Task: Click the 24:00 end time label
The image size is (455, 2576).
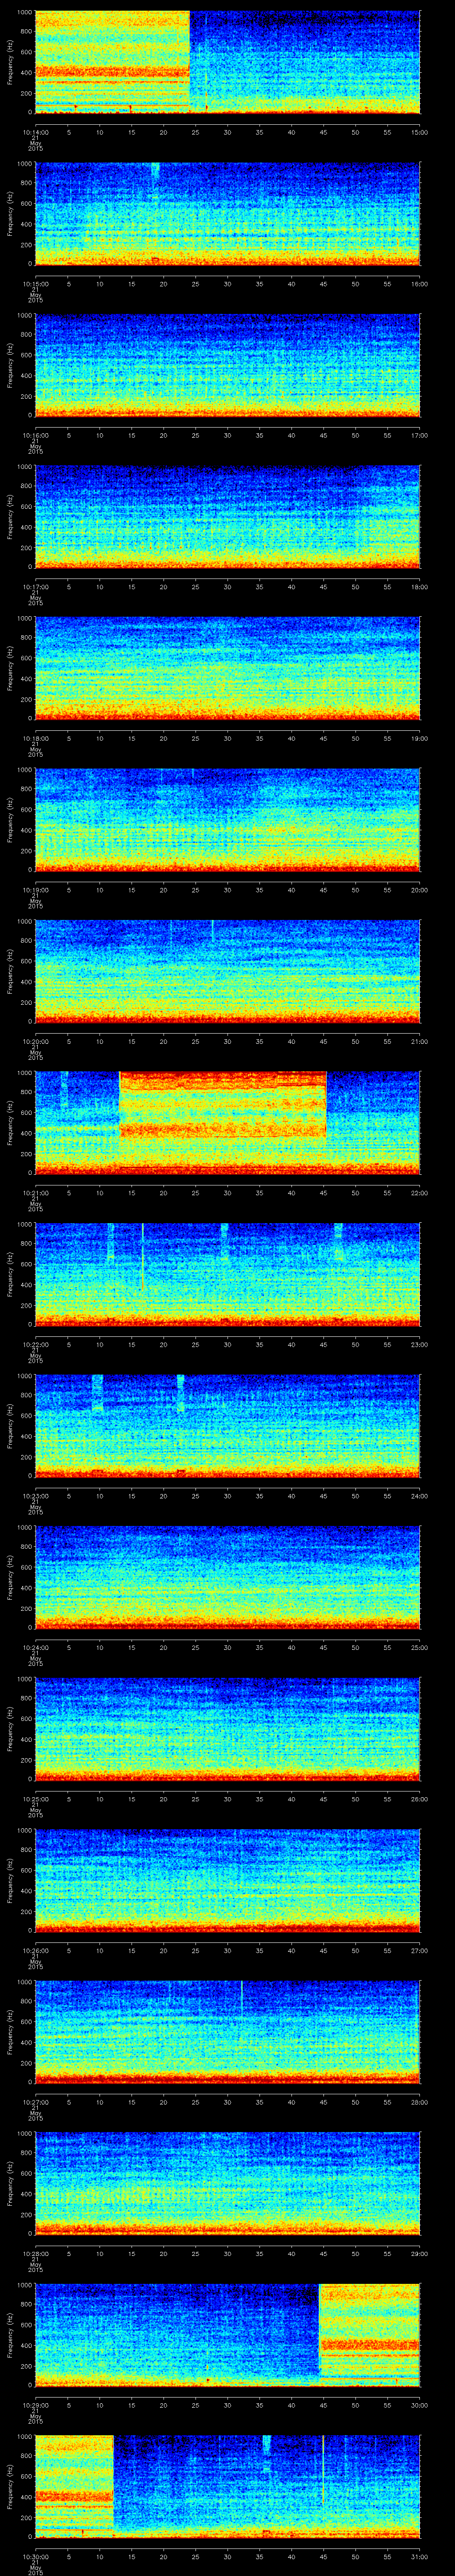Action: [420, 1496]
